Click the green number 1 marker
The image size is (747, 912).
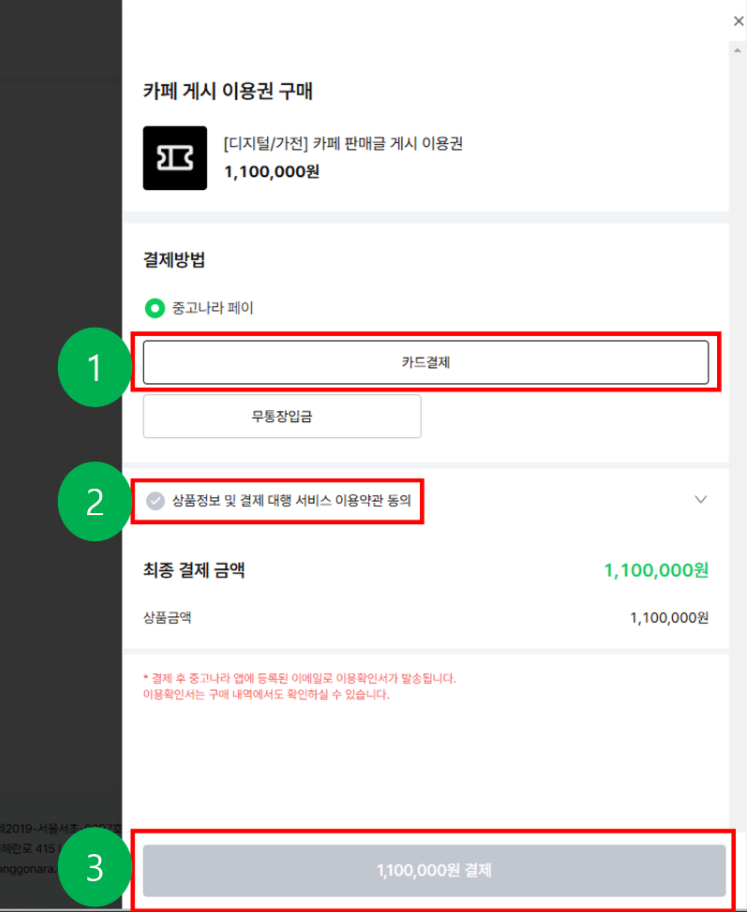pyautogui.click(x=95, y=368)
